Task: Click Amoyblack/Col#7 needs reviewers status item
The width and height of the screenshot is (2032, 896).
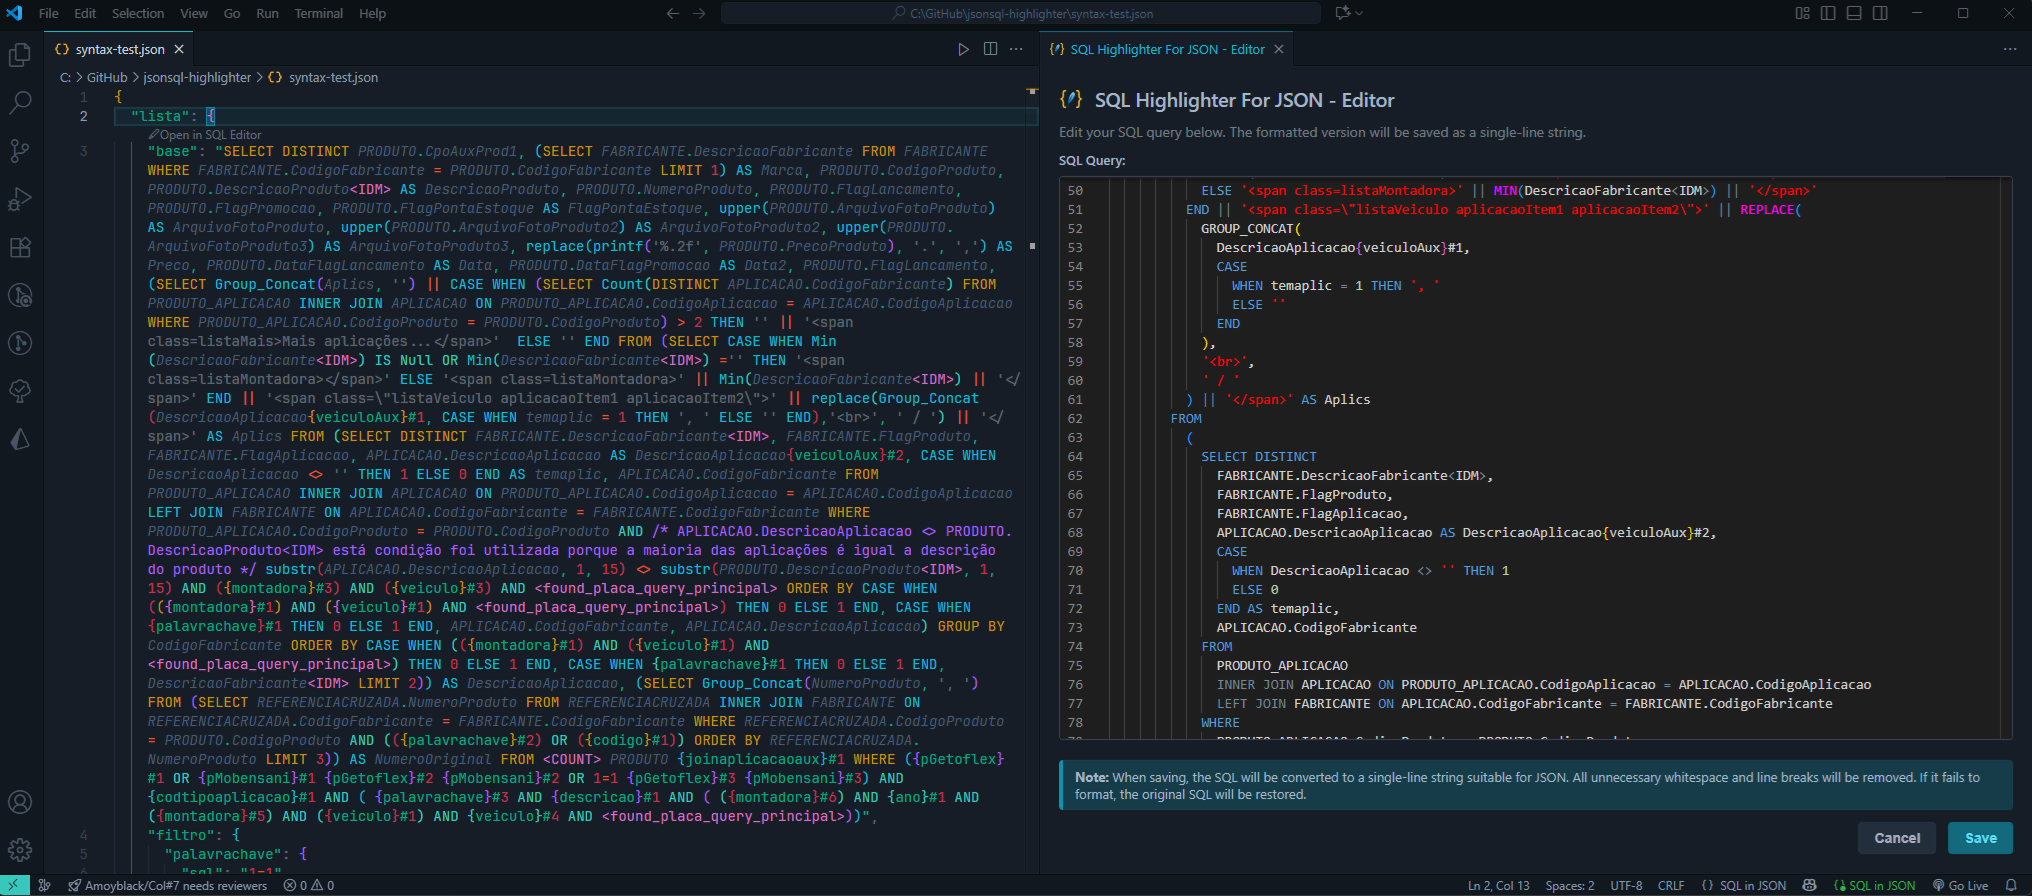Action: pyautogui.click(x=168, y=885)
